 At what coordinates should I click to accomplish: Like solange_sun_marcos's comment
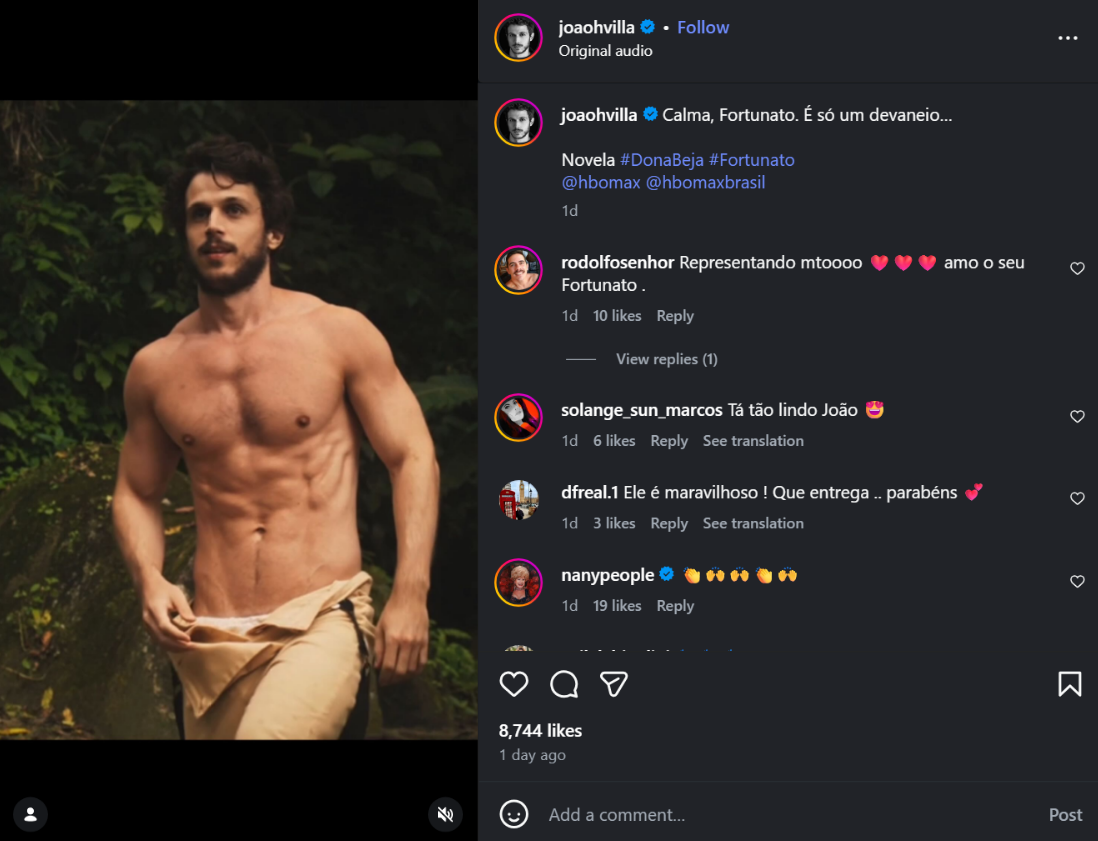tap(1077, 417)
